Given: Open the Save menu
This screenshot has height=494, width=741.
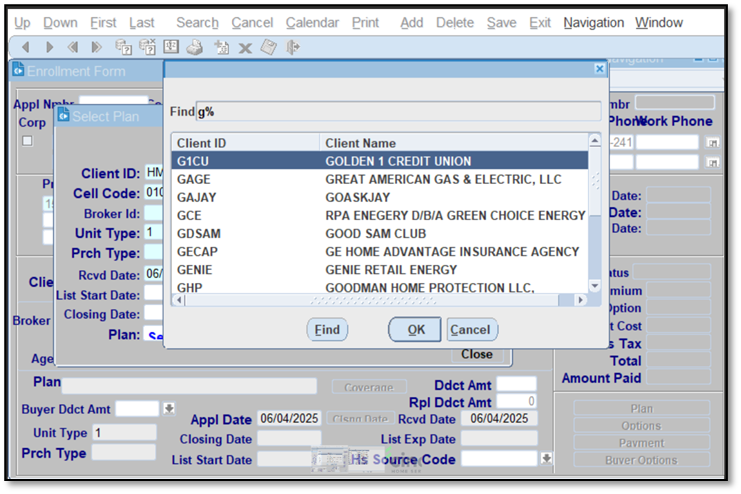Looking at the screenshot, I should tap(501, 22).
